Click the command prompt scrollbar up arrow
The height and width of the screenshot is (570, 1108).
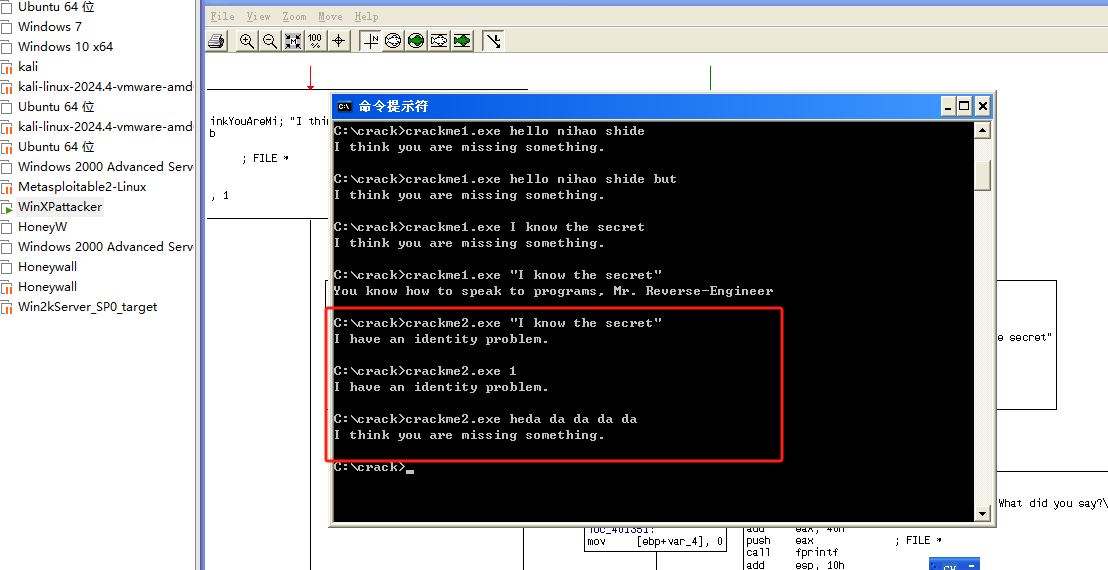[x=982, y=131]
